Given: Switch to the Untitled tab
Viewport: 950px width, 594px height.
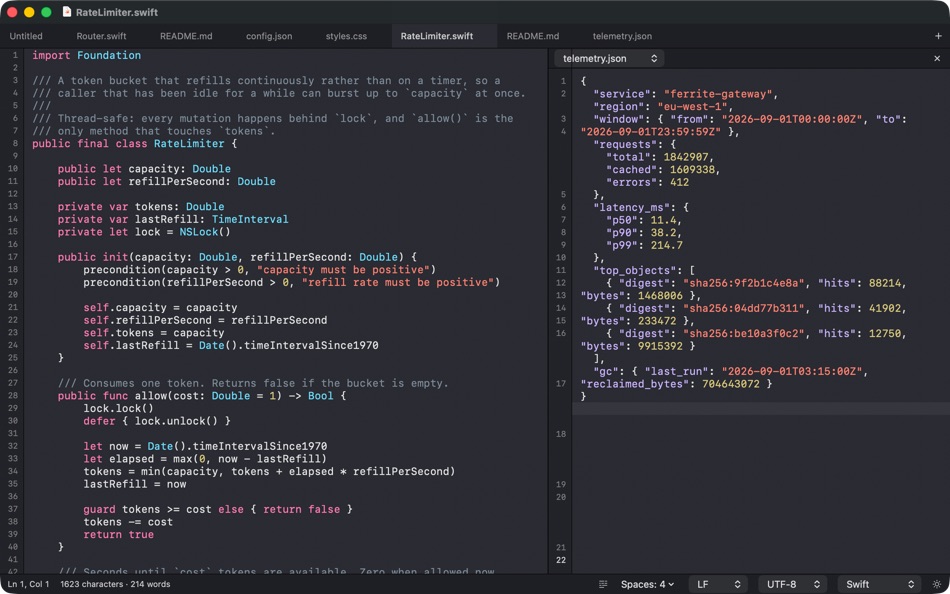Looking at the screenshot, I should click(26, 36).
